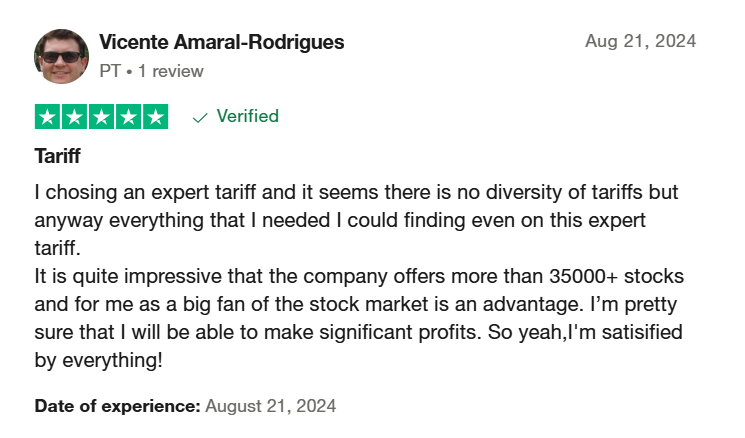Click the second green rating star
The width and height of the screenshot is (745, 438).
pyautogui.click(x=75, y=116)
